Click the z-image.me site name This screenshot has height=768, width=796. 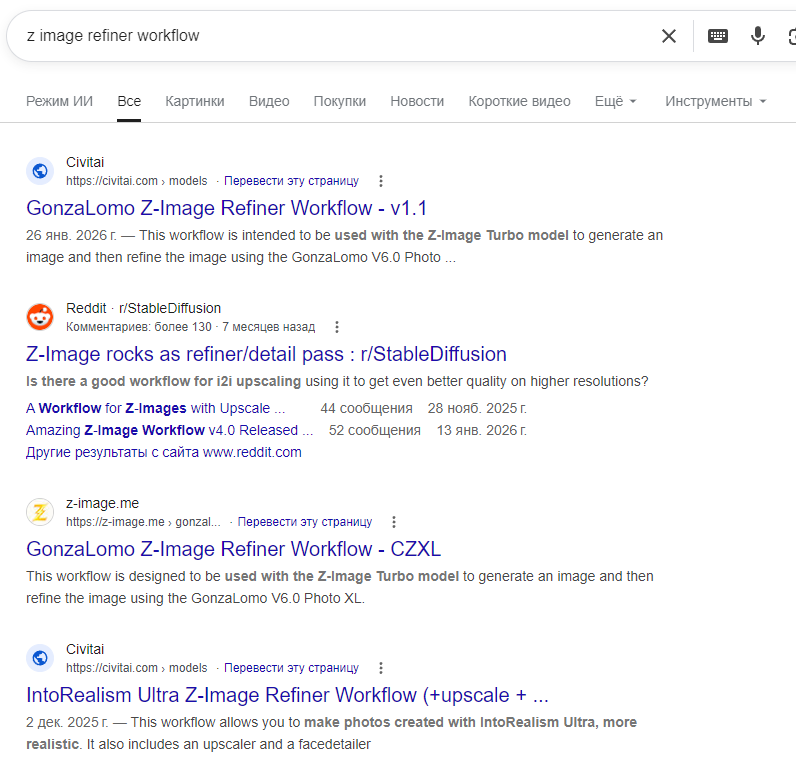click(102, 503)
